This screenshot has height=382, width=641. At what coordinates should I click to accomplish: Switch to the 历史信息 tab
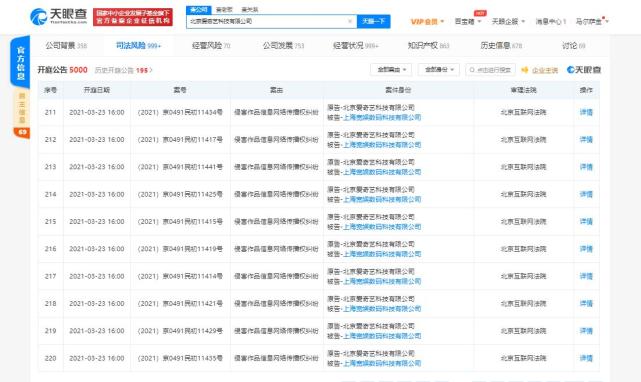[x=501, y=45]
